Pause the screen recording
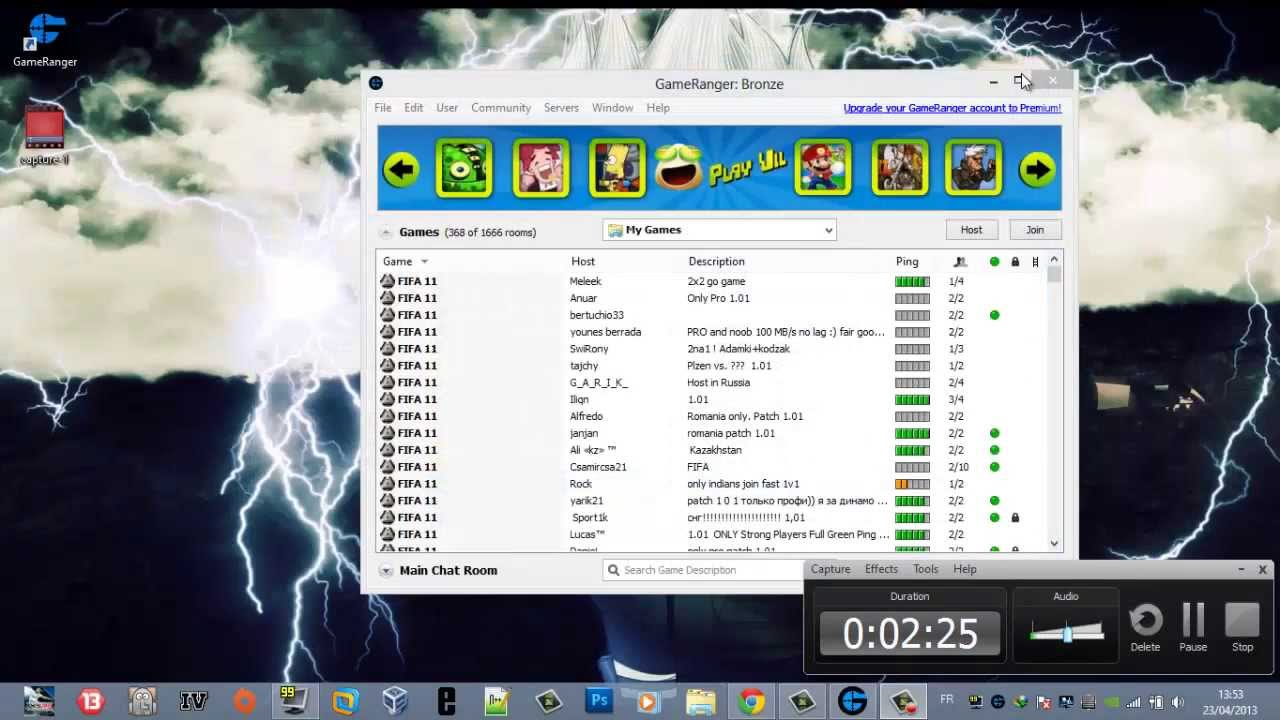 pos(1193,628)
